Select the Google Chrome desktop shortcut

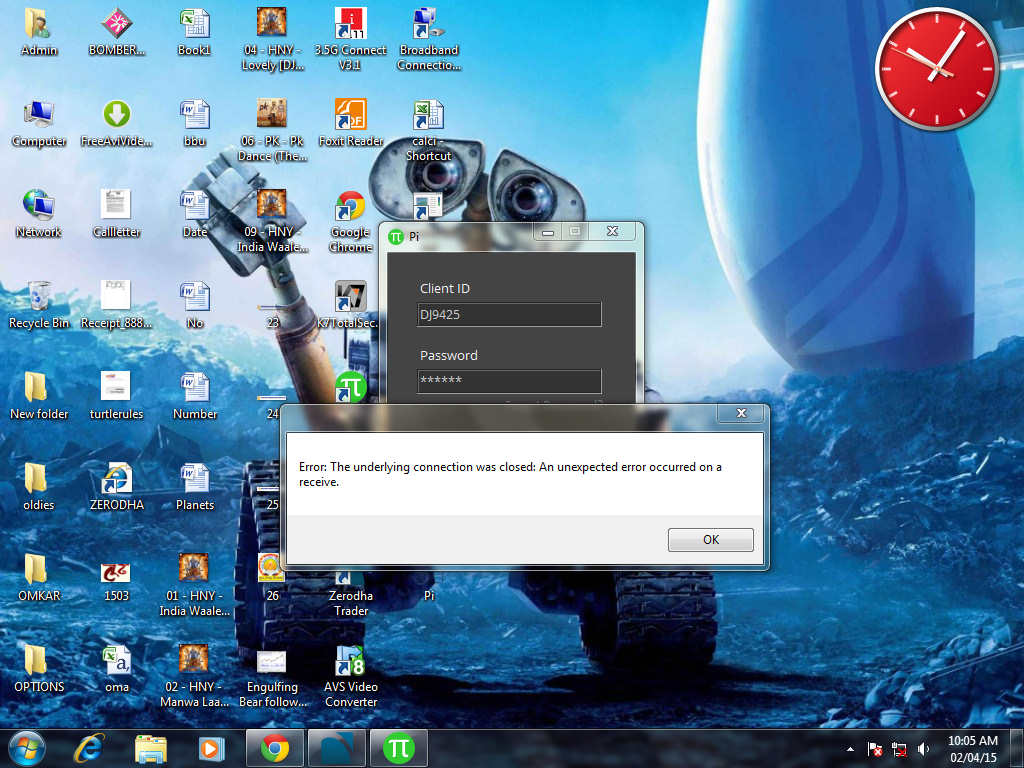pyautogui.click(x=351, y=221)
